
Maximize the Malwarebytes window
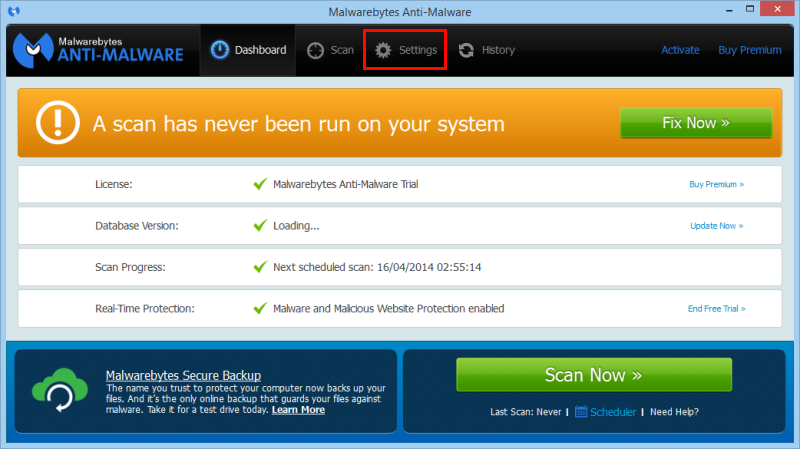[749, 9]
